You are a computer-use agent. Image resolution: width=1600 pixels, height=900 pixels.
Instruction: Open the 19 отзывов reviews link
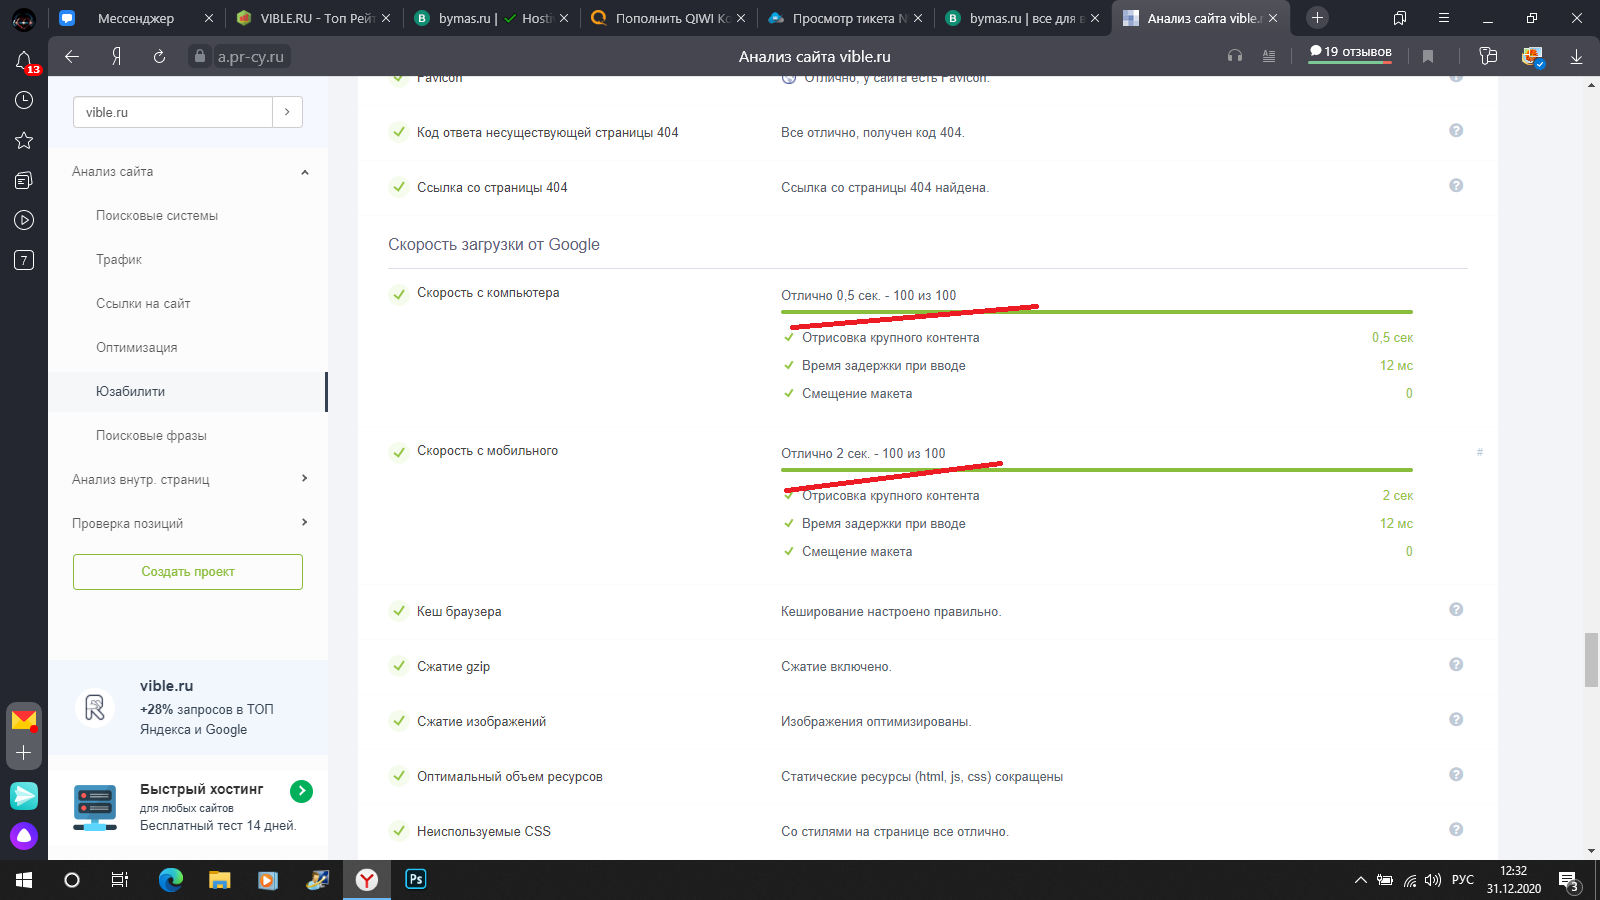pos(1350,52)
